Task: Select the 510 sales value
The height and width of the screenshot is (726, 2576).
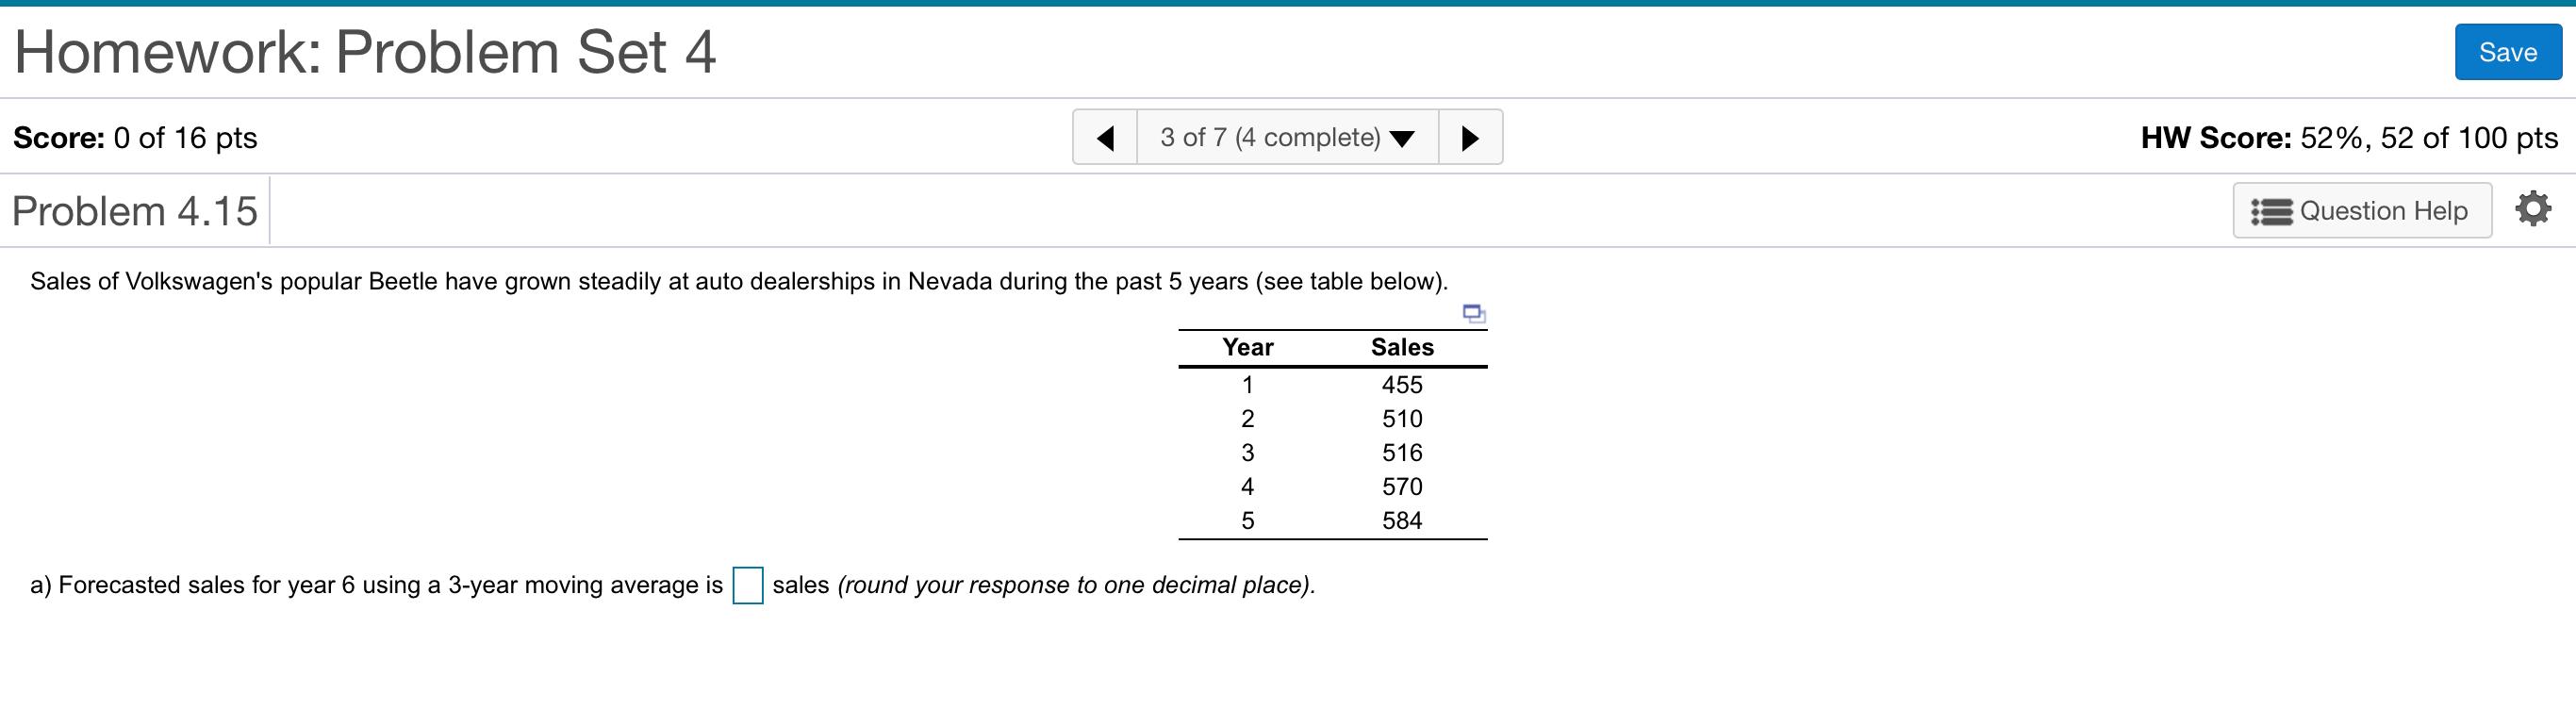Action: coord(1402,419)
